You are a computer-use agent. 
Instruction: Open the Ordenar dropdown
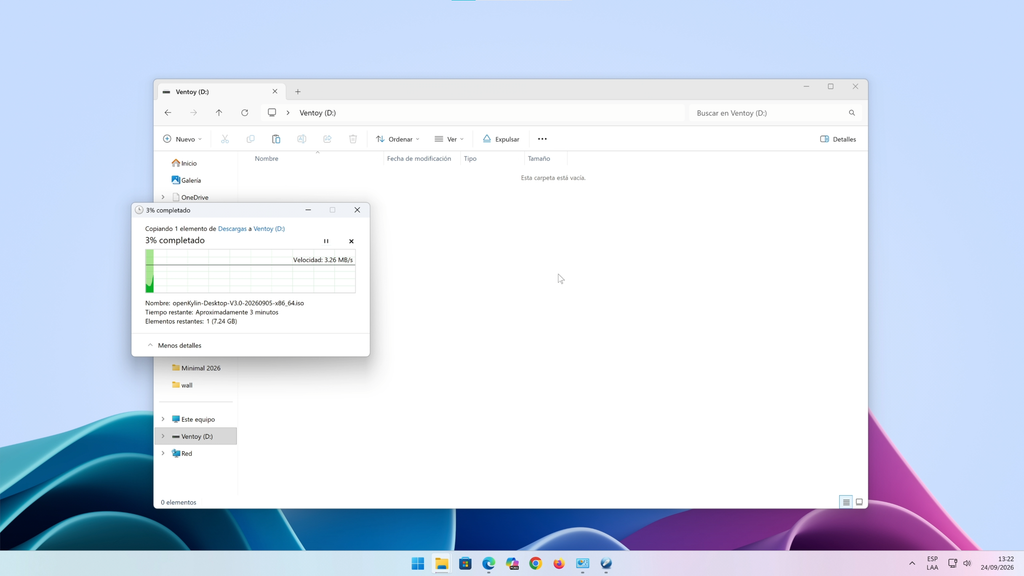(x=398, y=139)
